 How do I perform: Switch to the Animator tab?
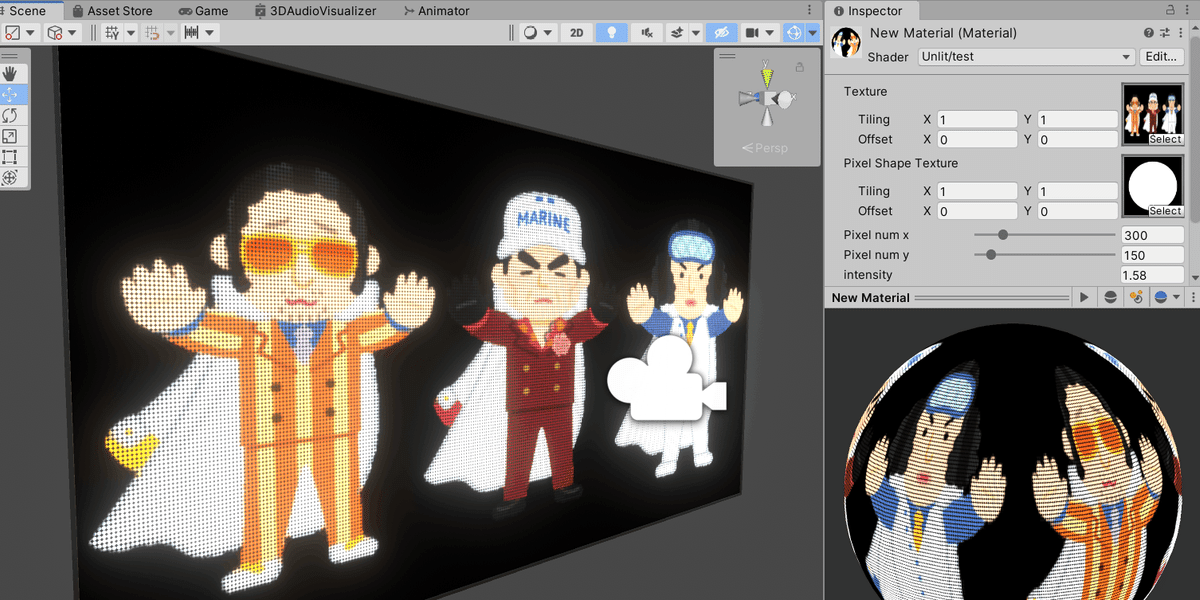[436, 11]
